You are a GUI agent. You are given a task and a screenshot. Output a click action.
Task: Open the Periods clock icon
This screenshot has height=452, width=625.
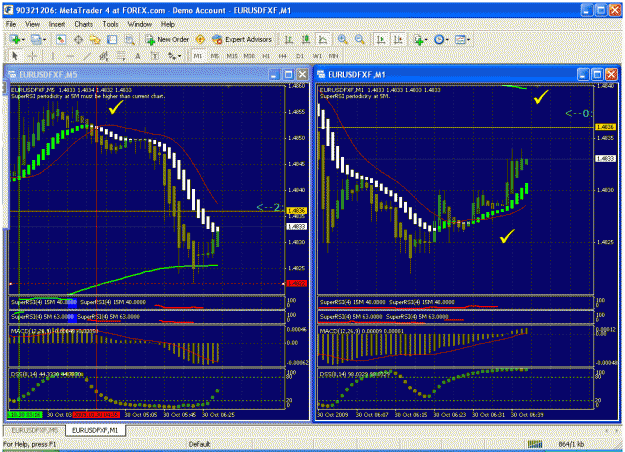439,39
